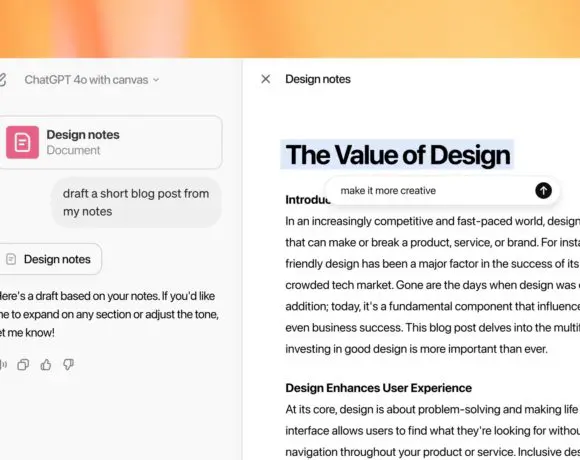Open the ChatGPT 4o with canvas model dropdown
Image resolution: width=580 pixels, height=460 pixels.
click(x=92, y=80)
